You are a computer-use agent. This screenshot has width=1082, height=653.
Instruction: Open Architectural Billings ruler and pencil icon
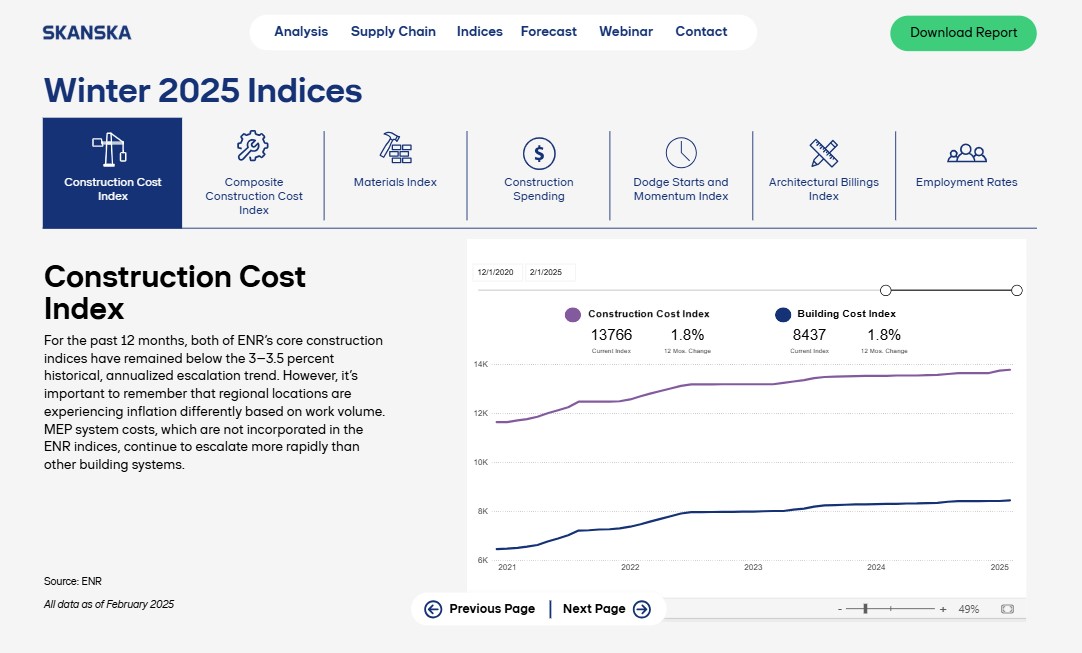[824, 153]
